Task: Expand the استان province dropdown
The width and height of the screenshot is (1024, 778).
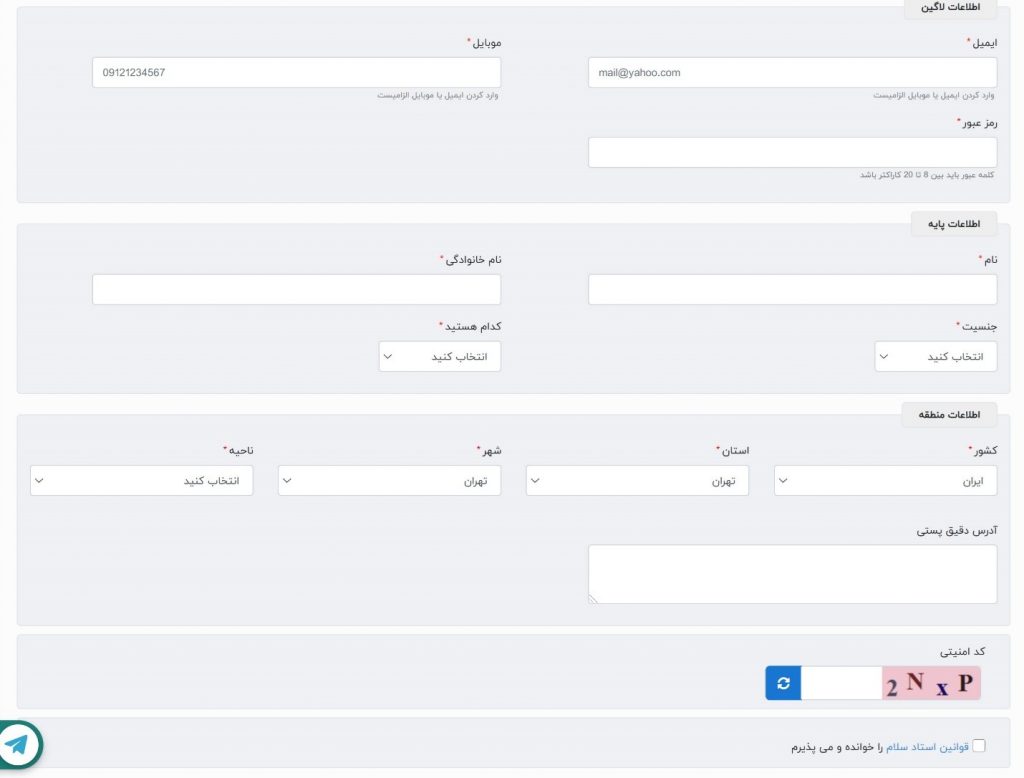Action: 637,481
